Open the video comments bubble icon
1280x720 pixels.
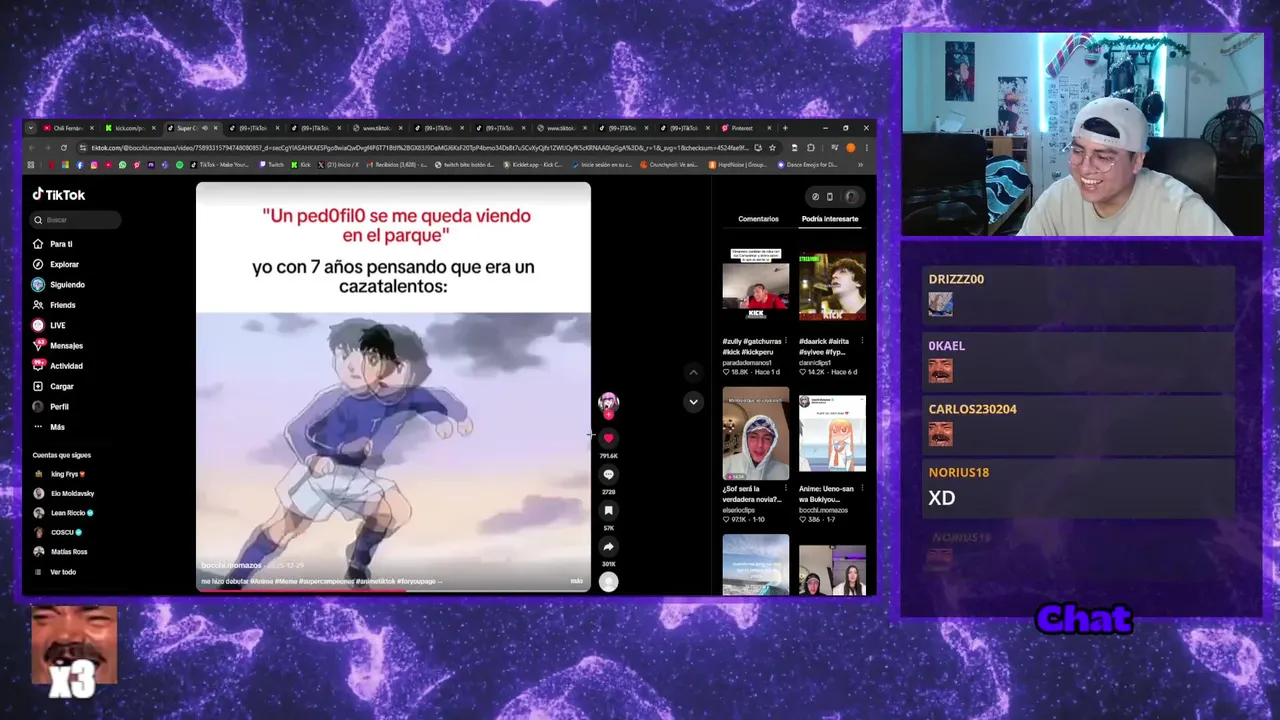[x=608, y=474]
